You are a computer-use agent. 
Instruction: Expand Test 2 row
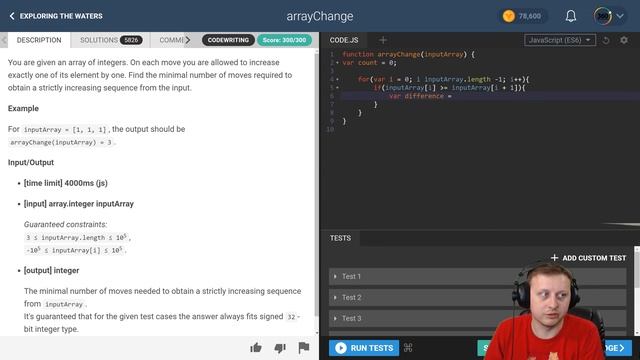click(x=477, y=297)
